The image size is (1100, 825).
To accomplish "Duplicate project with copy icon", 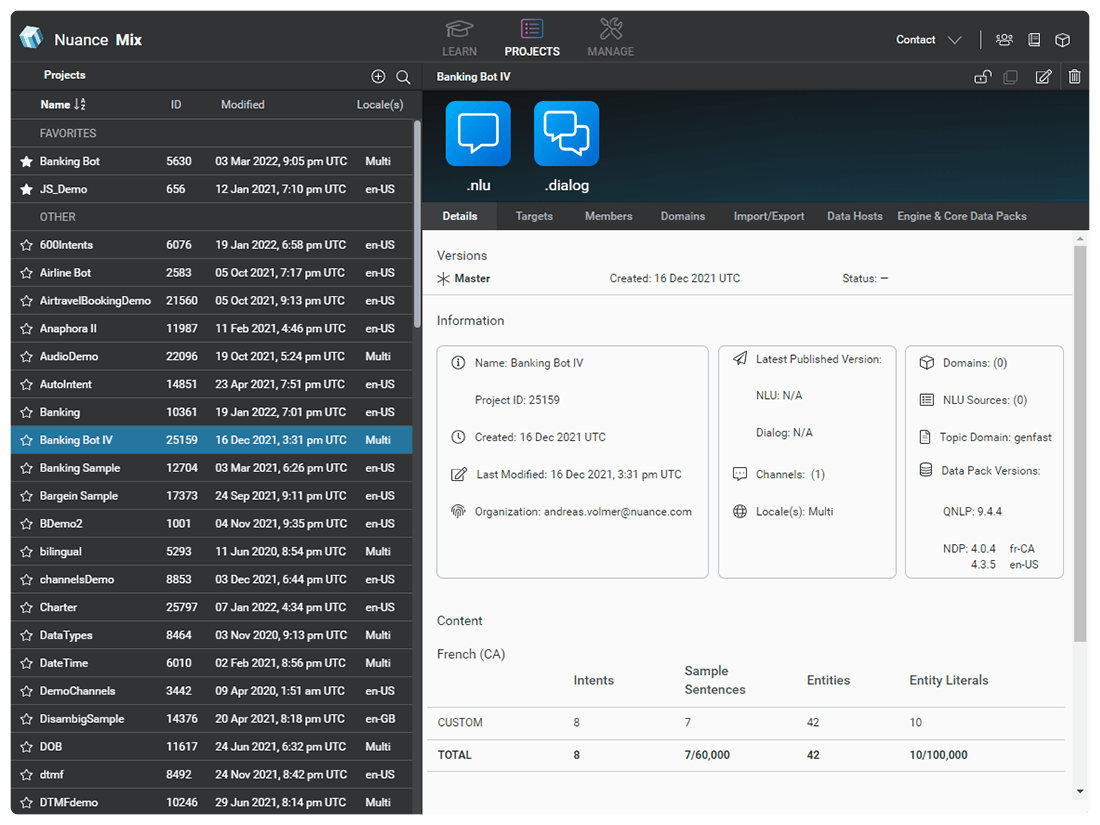I will [1011, 76].
